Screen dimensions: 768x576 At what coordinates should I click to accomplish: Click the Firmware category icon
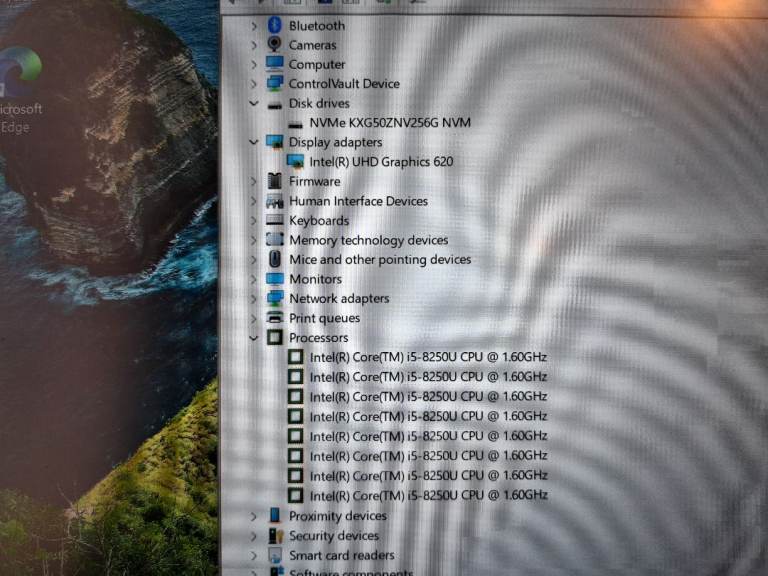pos(275,181)
